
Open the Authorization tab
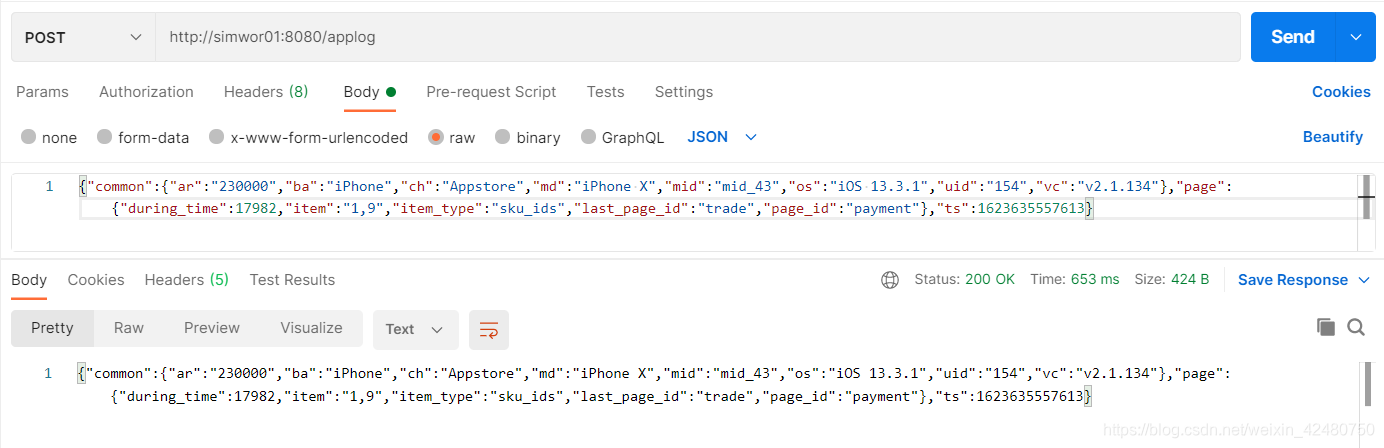coord(146,92)
